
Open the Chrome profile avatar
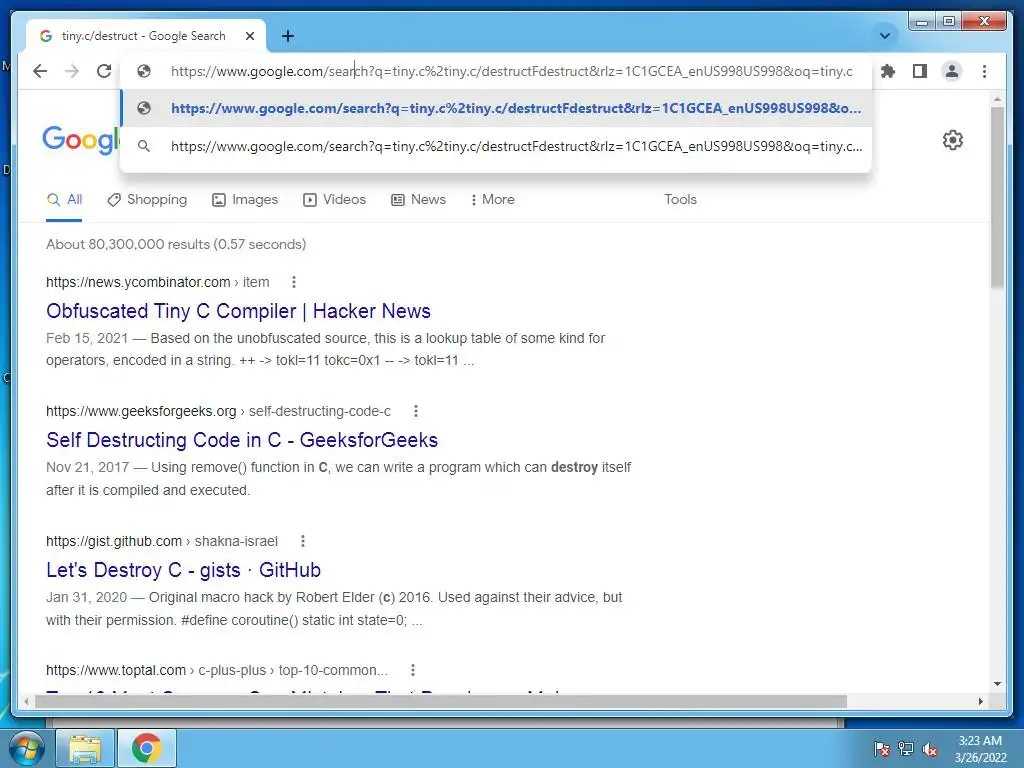coord(952,71)
